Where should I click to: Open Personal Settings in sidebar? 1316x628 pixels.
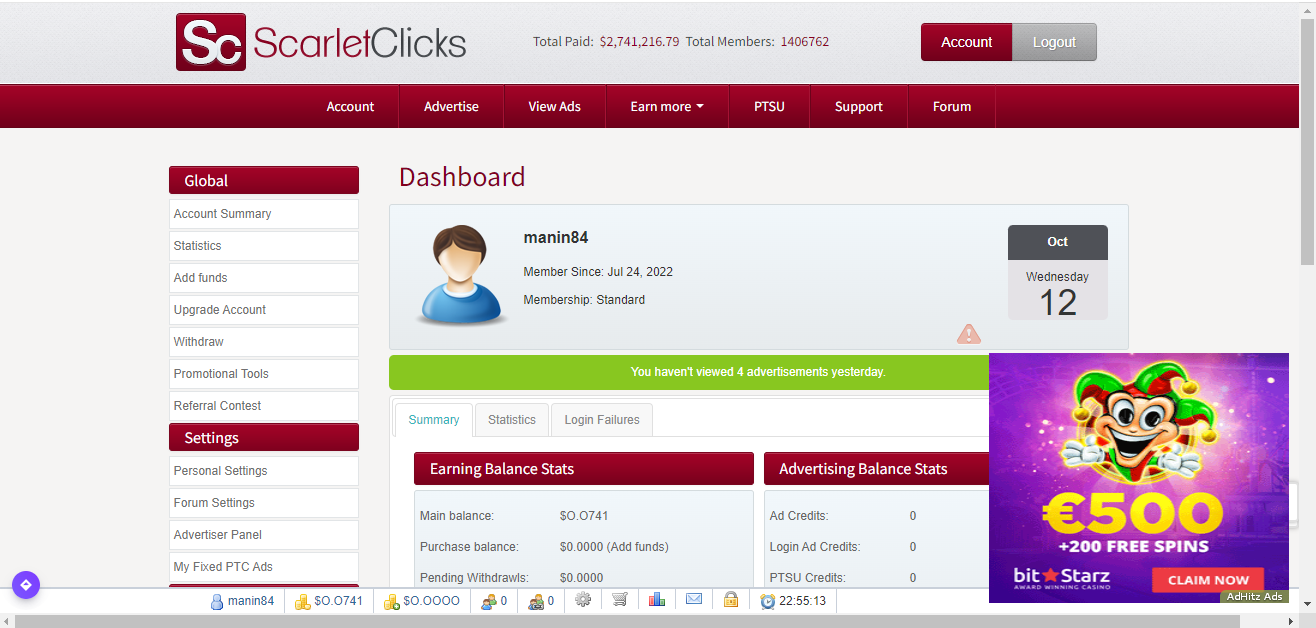coord(264,471)
